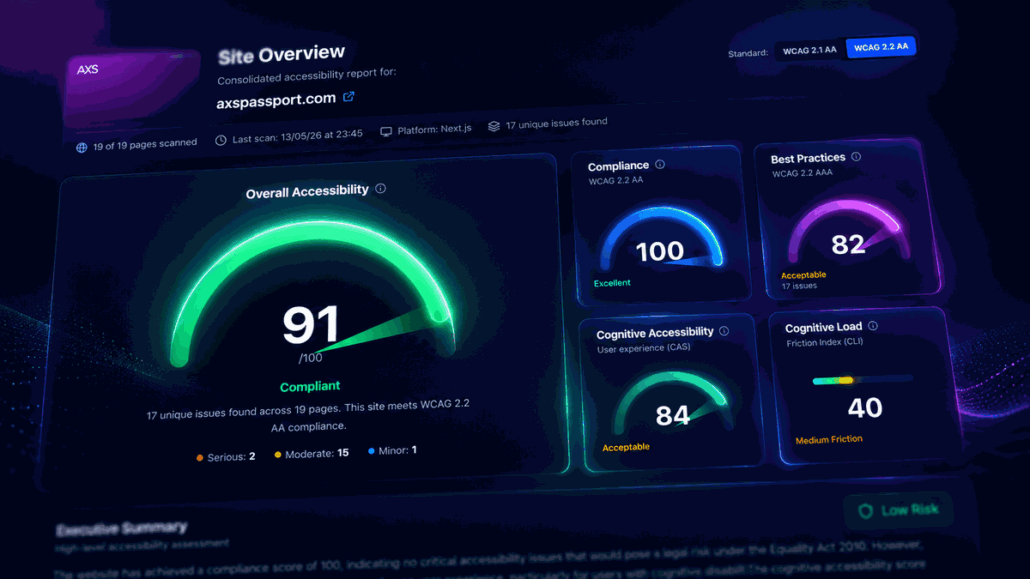Click the green 'Compliant' status text
Viewport: 1030px width, 579px height.
pos(310,386)
